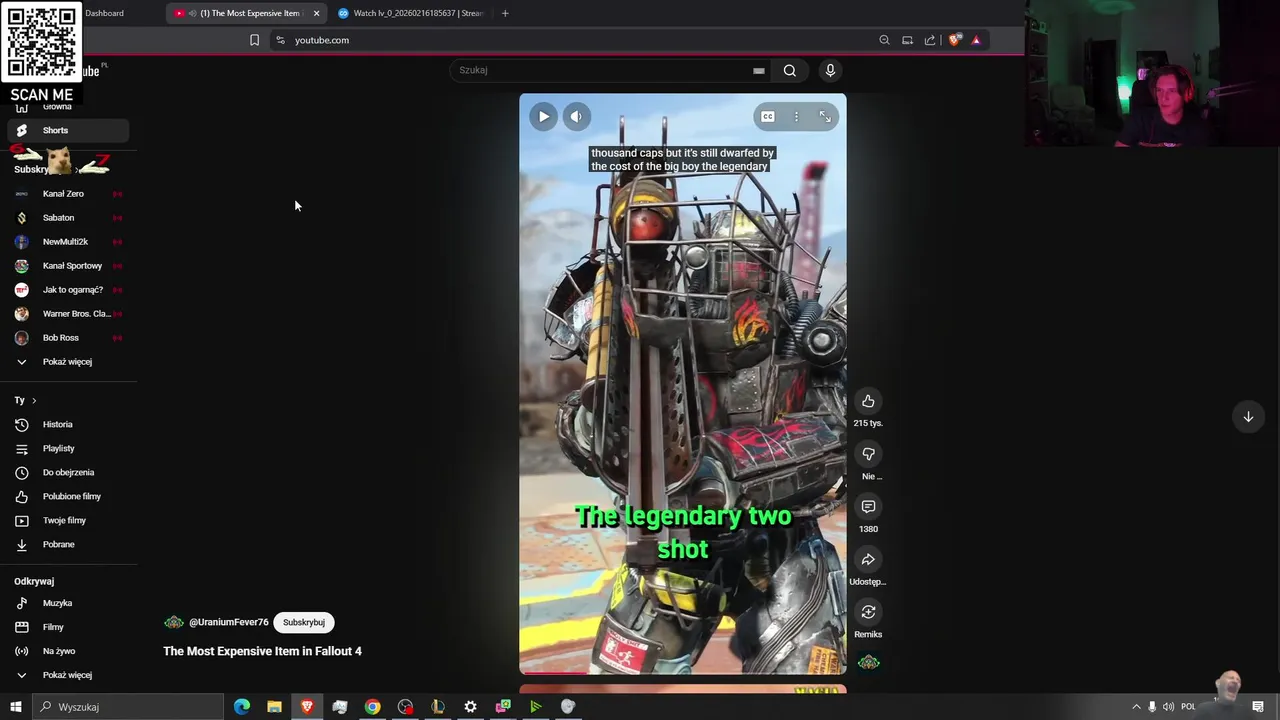Close The Most Expensive Item tab
This screenshot has width=1280, height=720.
click(x=316, y=13)
